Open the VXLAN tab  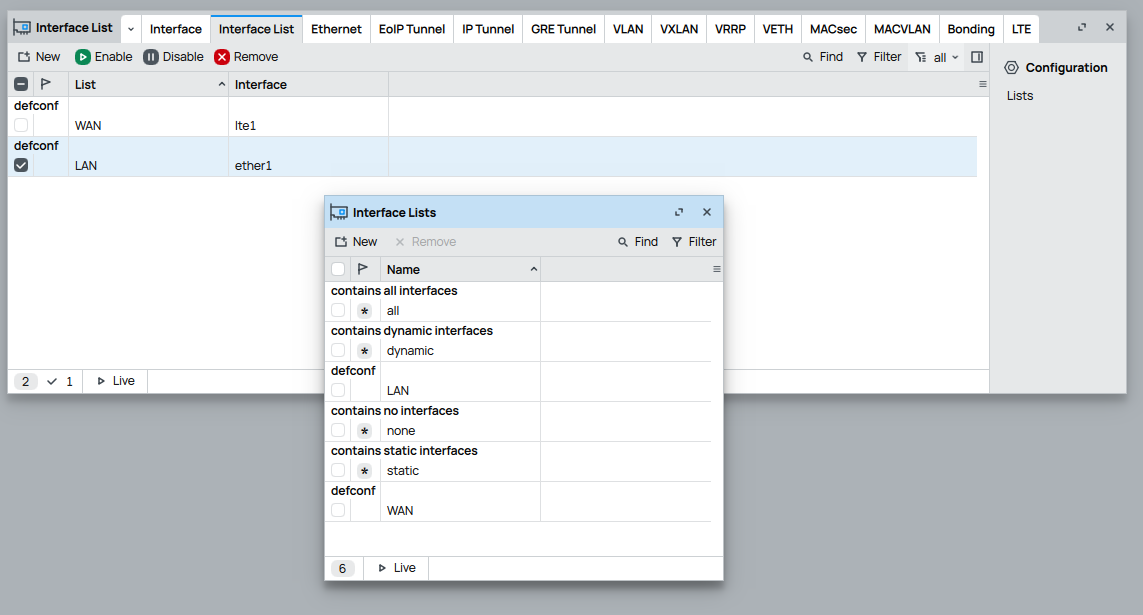(679, 29)
